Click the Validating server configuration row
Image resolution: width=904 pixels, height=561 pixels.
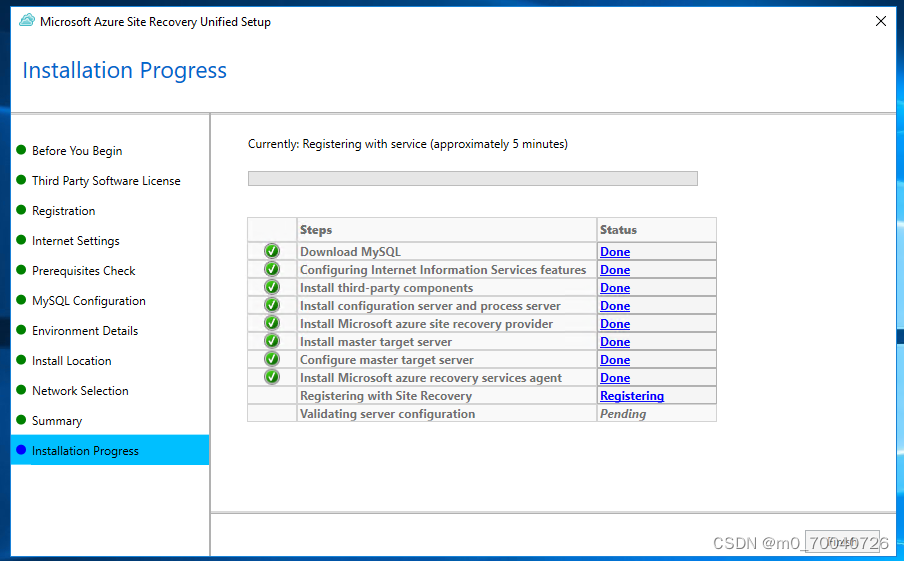[x=482, y=413]
